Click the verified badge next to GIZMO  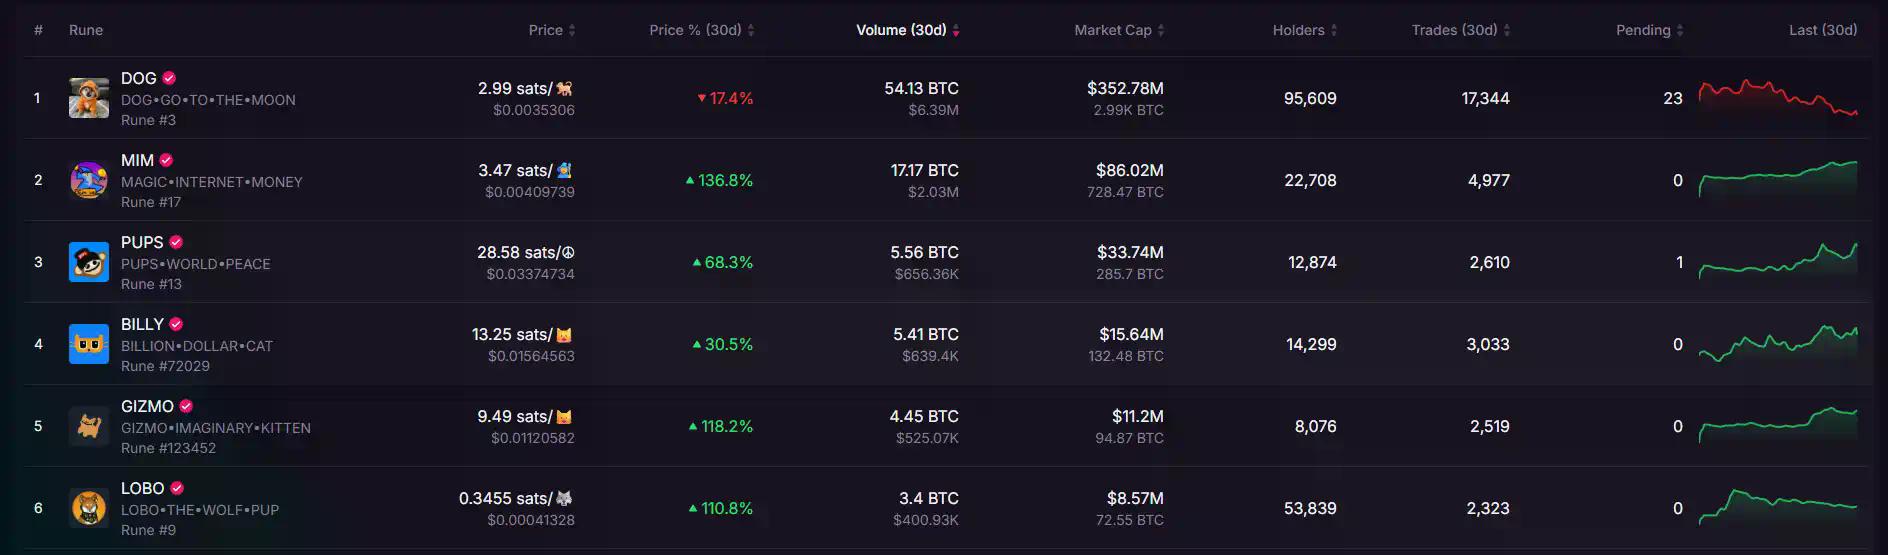coord(186,406)
